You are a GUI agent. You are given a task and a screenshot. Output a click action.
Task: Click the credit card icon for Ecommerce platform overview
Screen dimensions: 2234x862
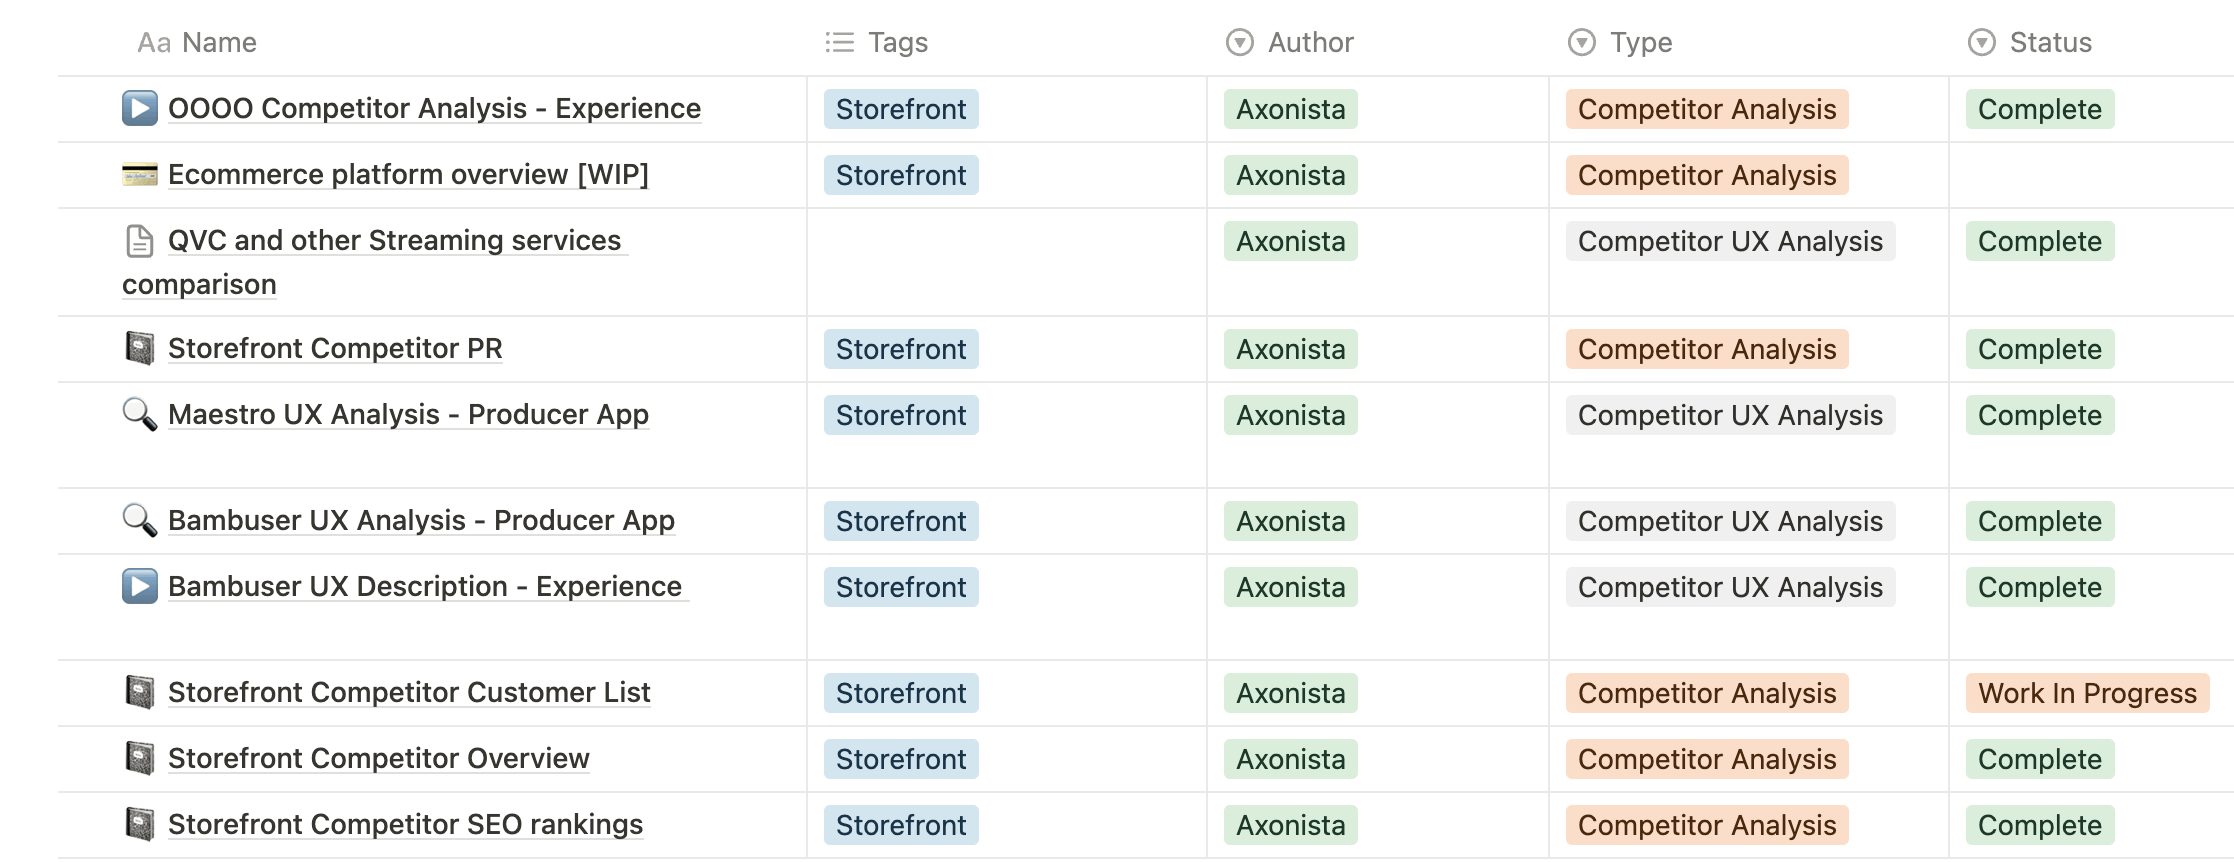coord(140,175)
